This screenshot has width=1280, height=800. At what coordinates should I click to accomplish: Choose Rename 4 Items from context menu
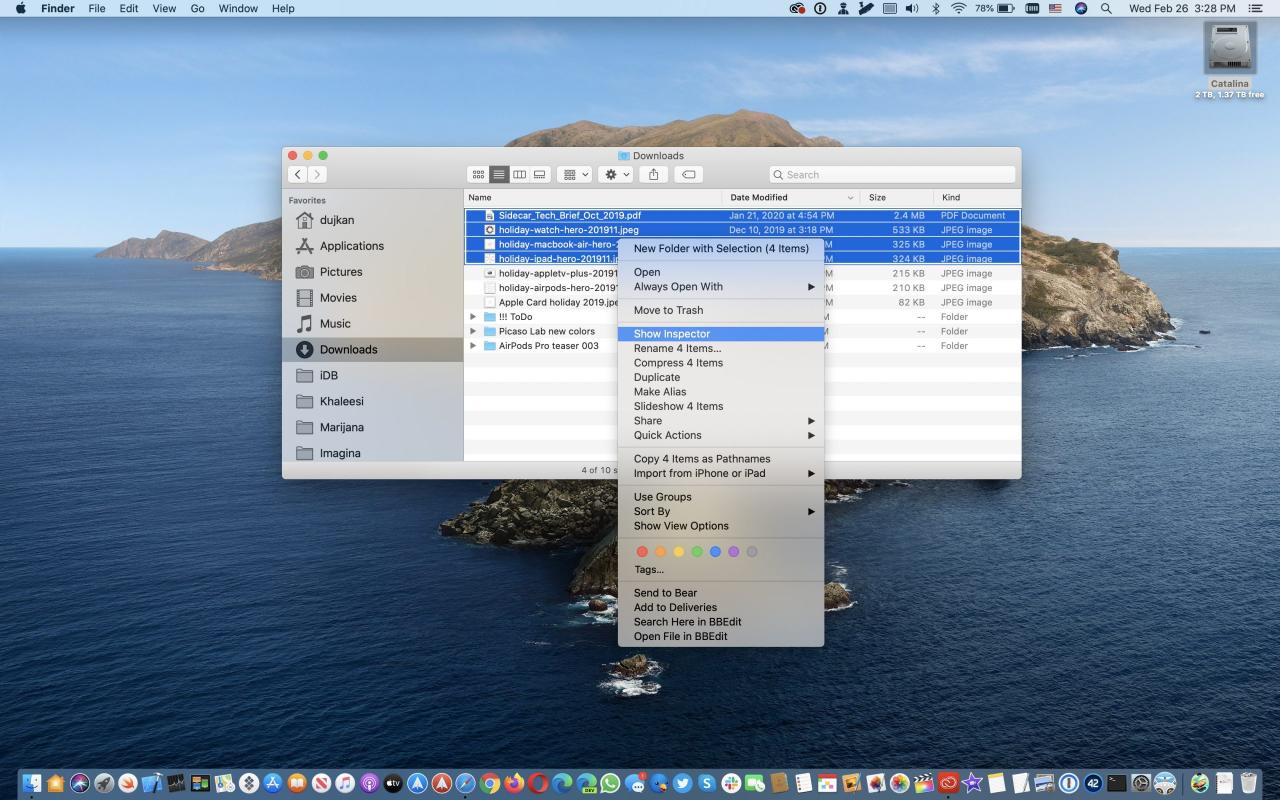(677, 348)
